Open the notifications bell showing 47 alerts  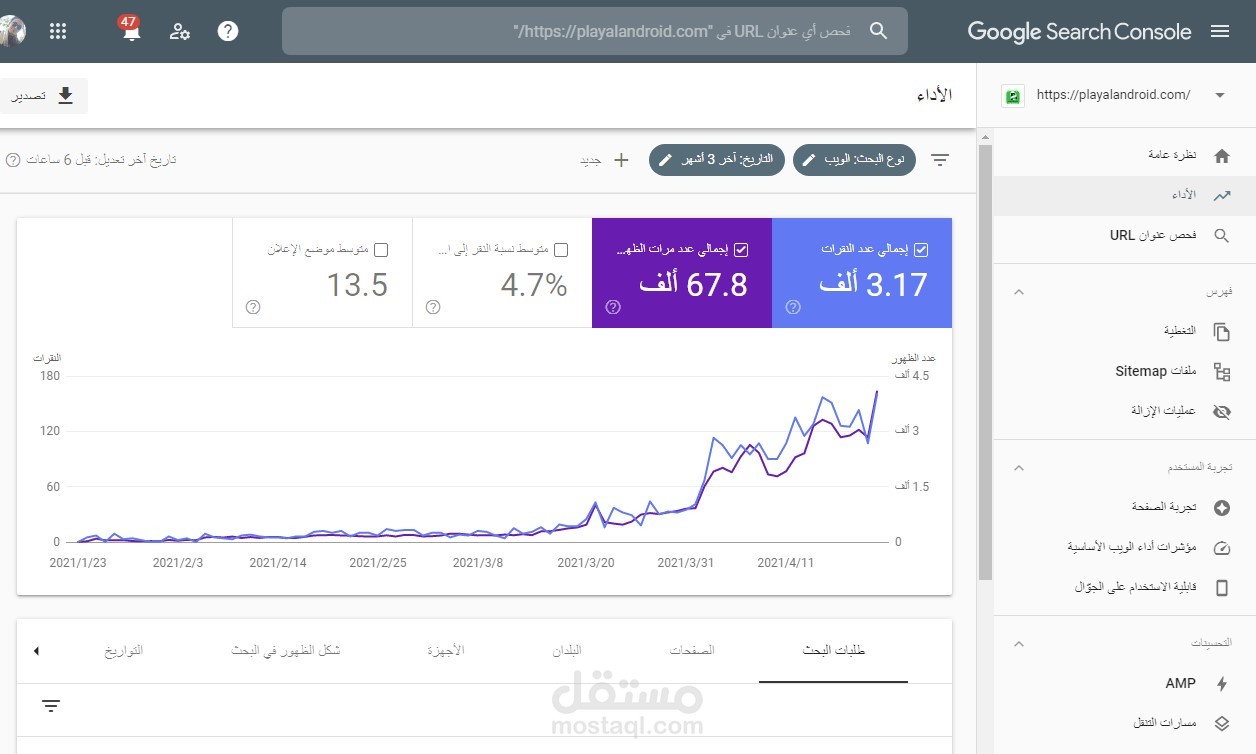[130, 31]
